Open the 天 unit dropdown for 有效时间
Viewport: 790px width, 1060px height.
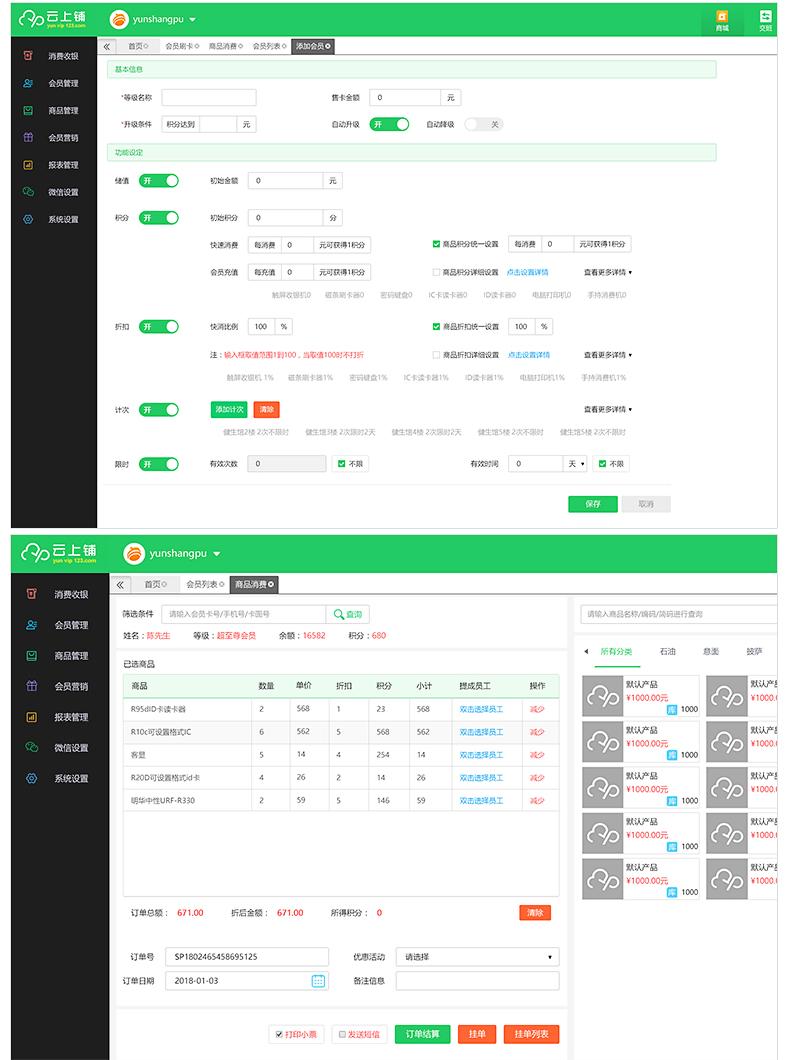click(x=577, y=464)
